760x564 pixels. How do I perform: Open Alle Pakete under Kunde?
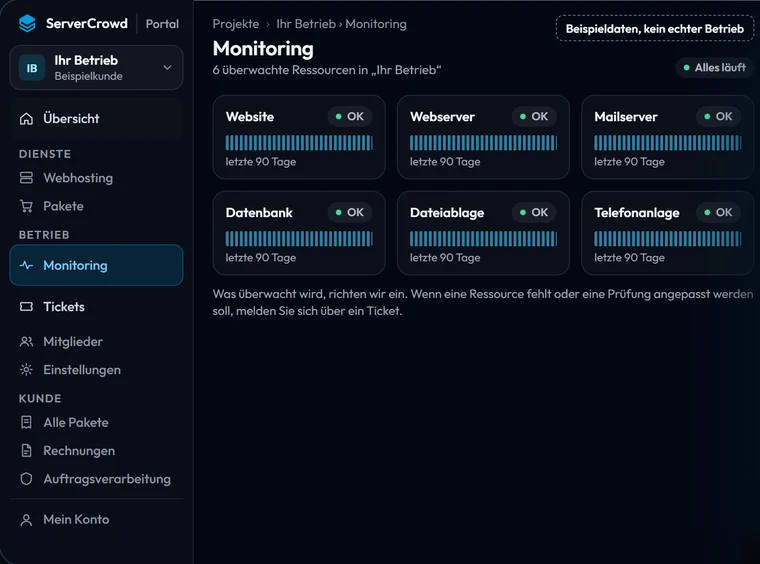pos(96,423)
